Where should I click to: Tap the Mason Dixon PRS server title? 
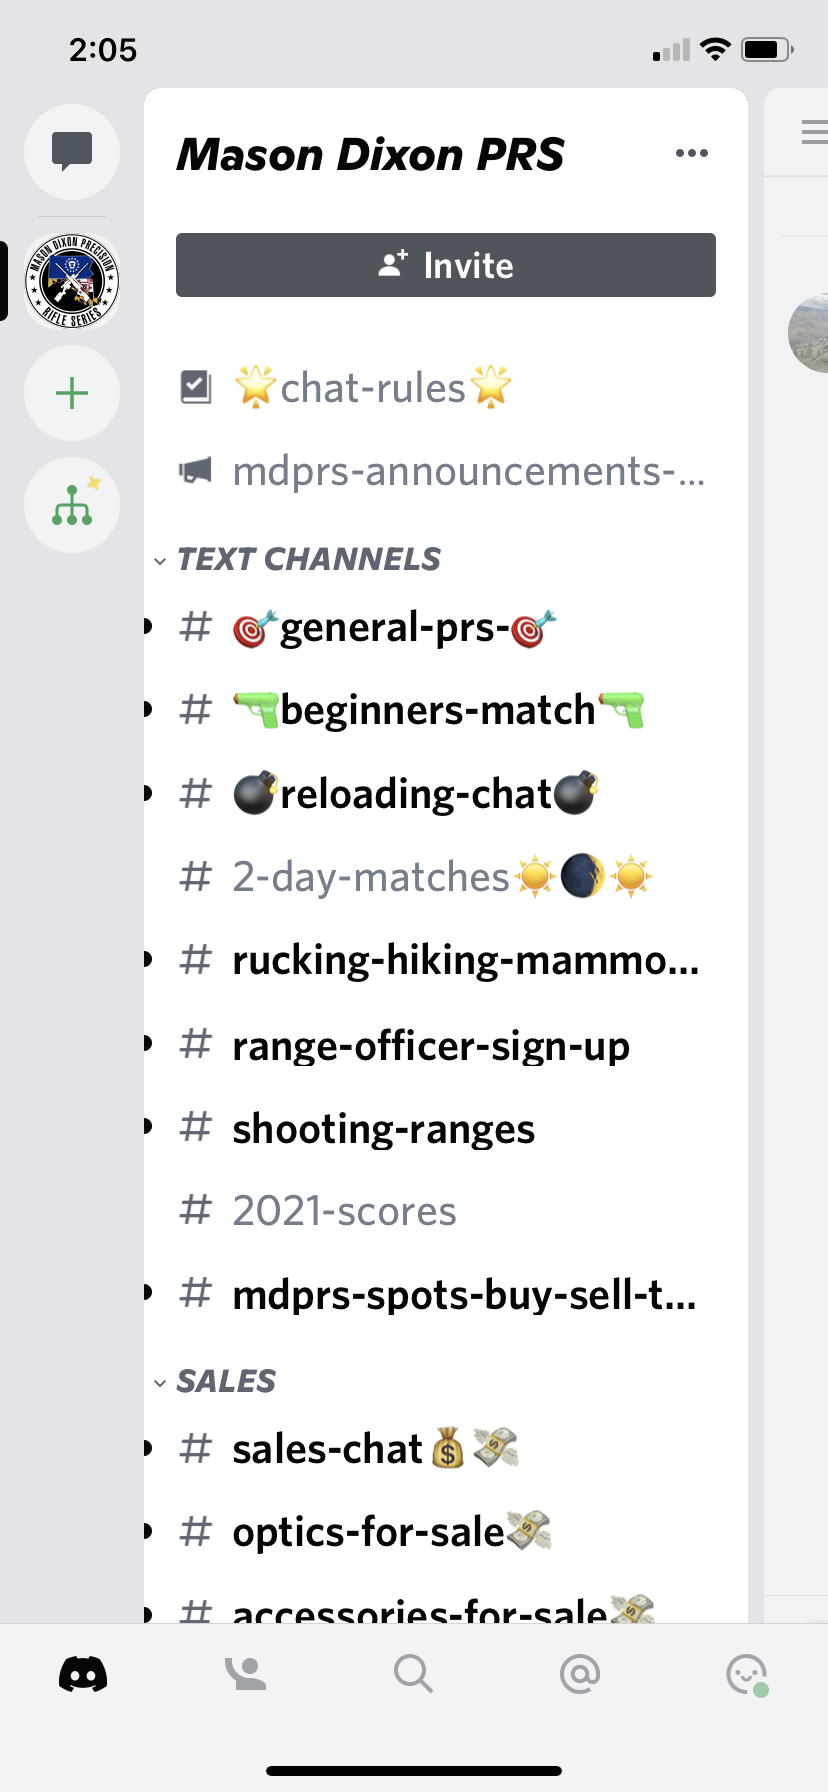point(371,154)
